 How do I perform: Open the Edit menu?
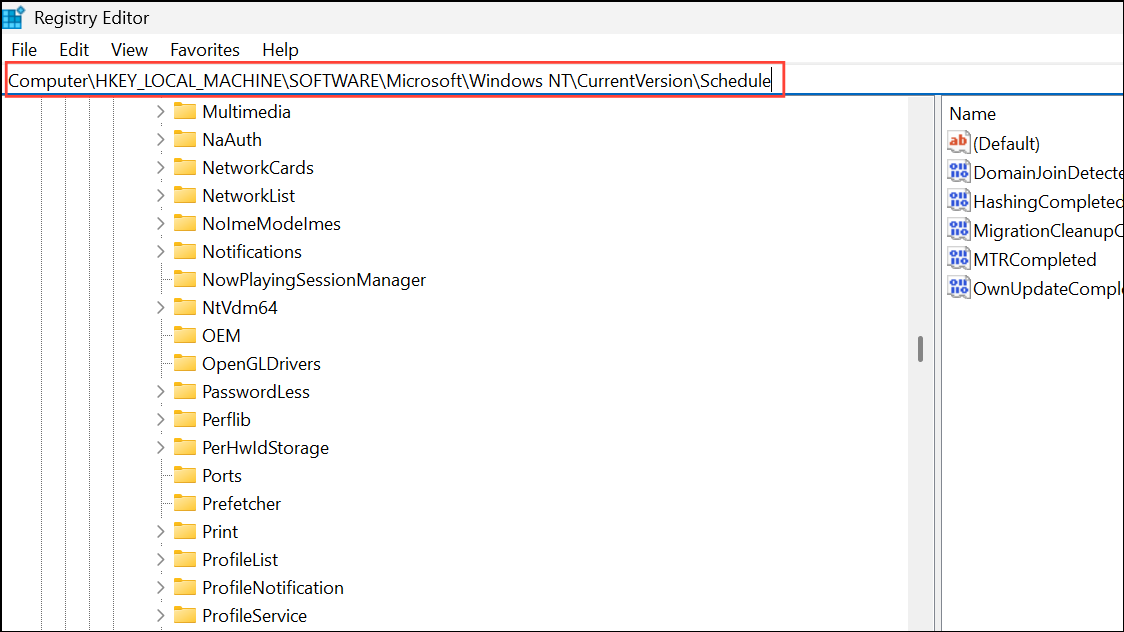(x=74, y=50)
